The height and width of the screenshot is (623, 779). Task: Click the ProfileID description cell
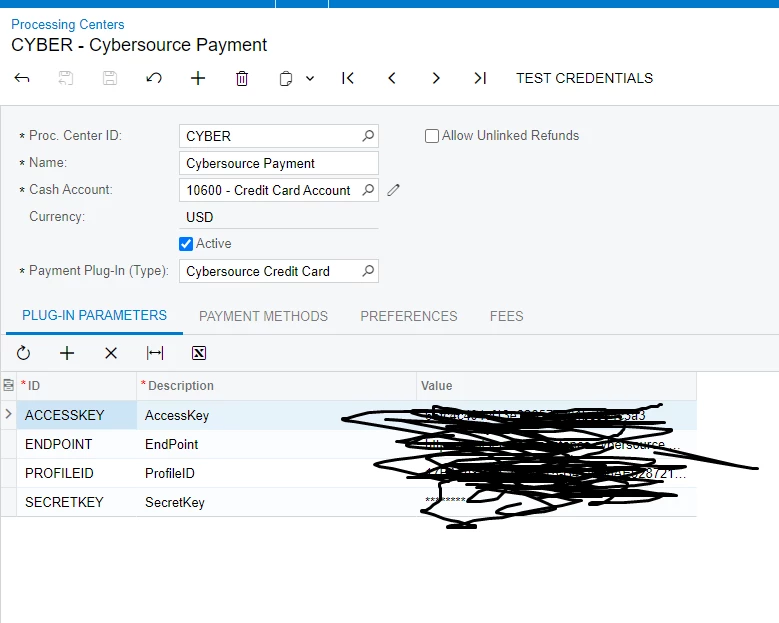[x=276, y=473]
